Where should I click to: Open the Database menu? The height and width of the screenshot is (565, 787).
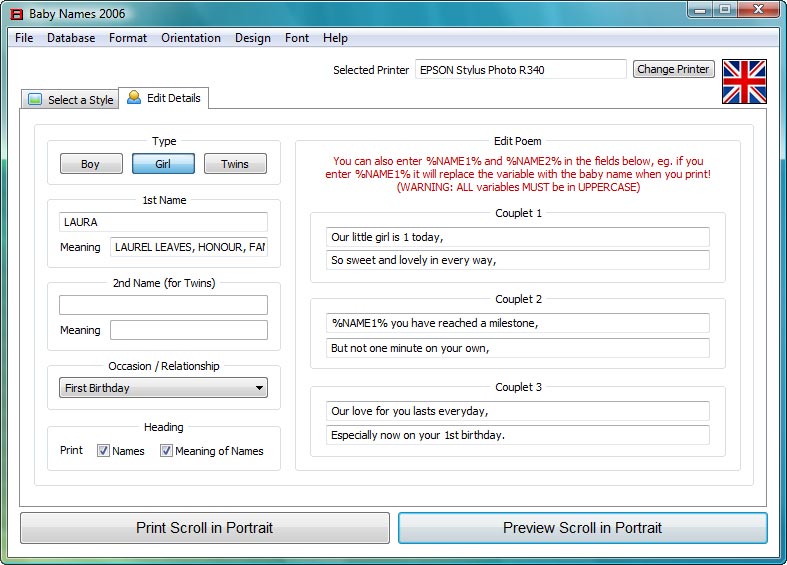click(x=71, y=38)
